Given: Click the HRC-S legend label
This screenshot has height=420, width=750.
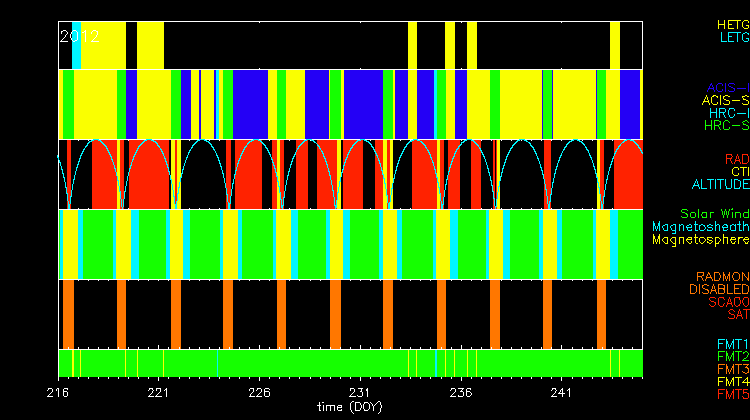Looking at the screenshot, I should coord(726,126).
